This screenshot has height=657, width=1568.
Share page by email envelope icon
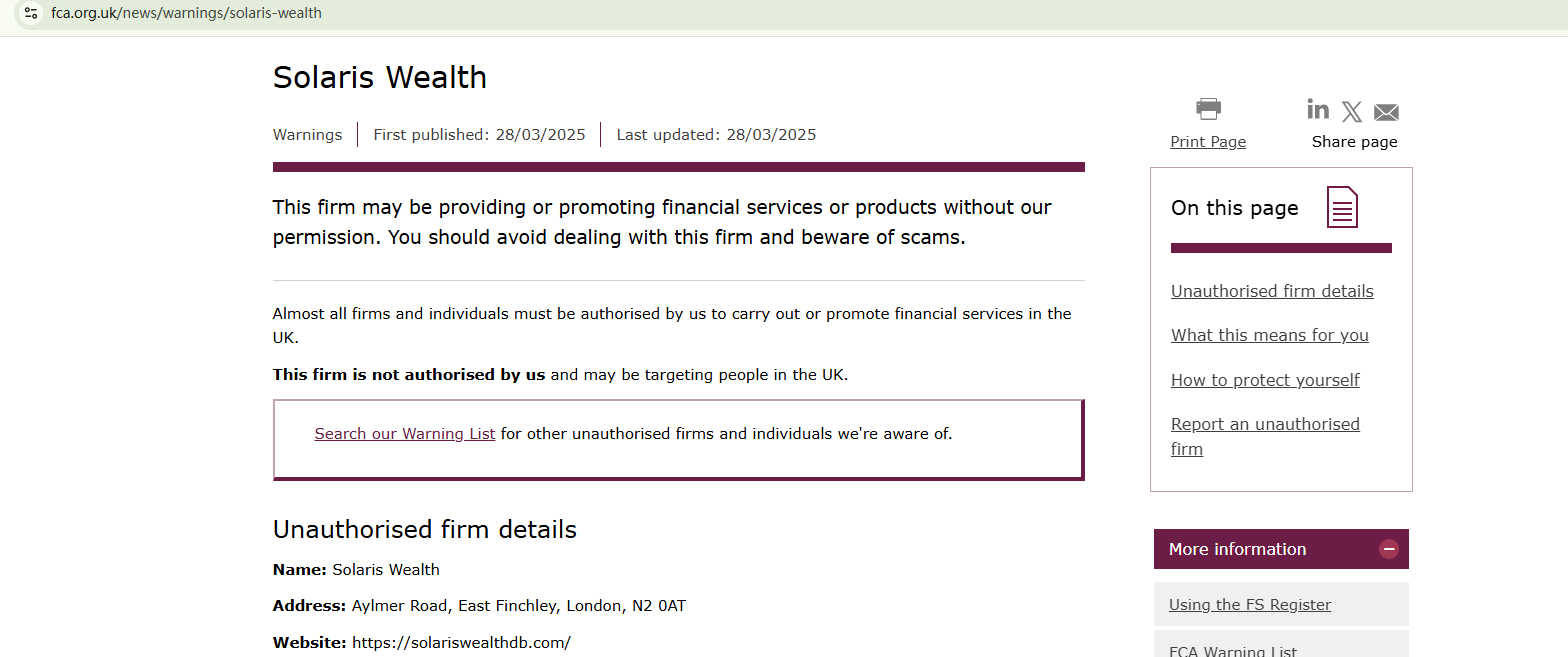tap(1386, 112)
